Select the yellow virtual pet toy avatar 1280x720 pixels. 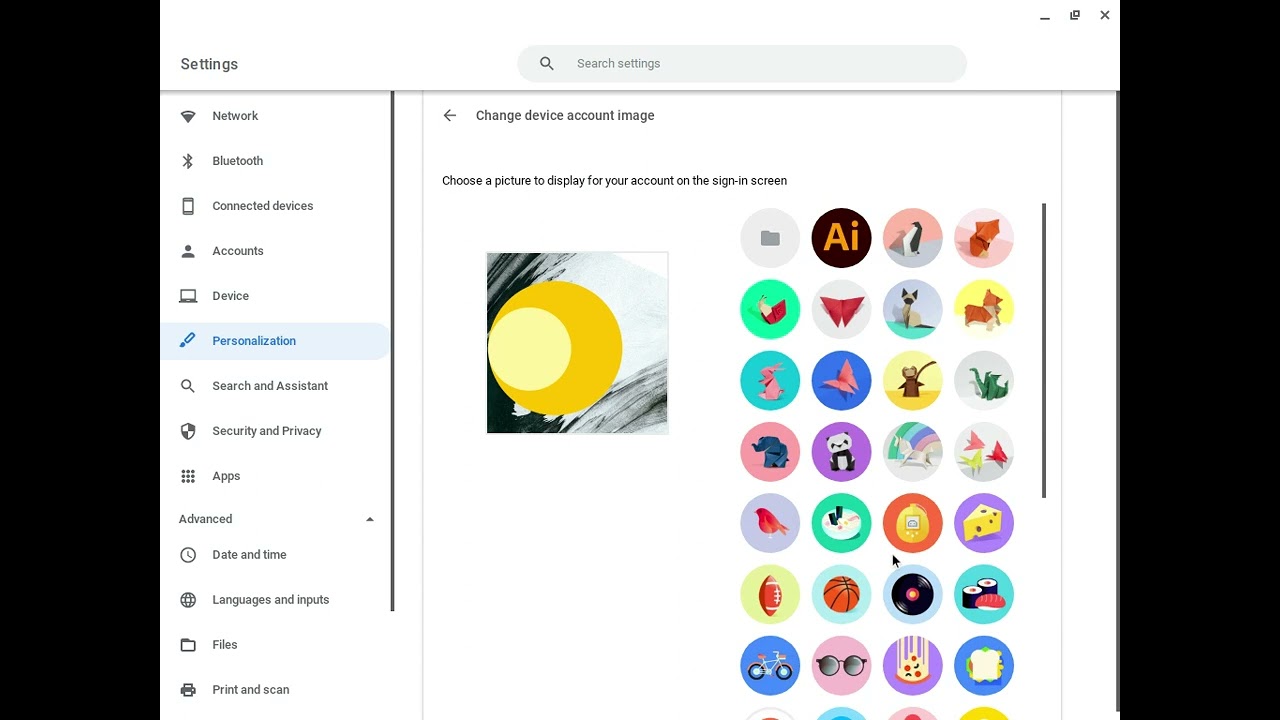pyautogui.click(x=912, y=523)
